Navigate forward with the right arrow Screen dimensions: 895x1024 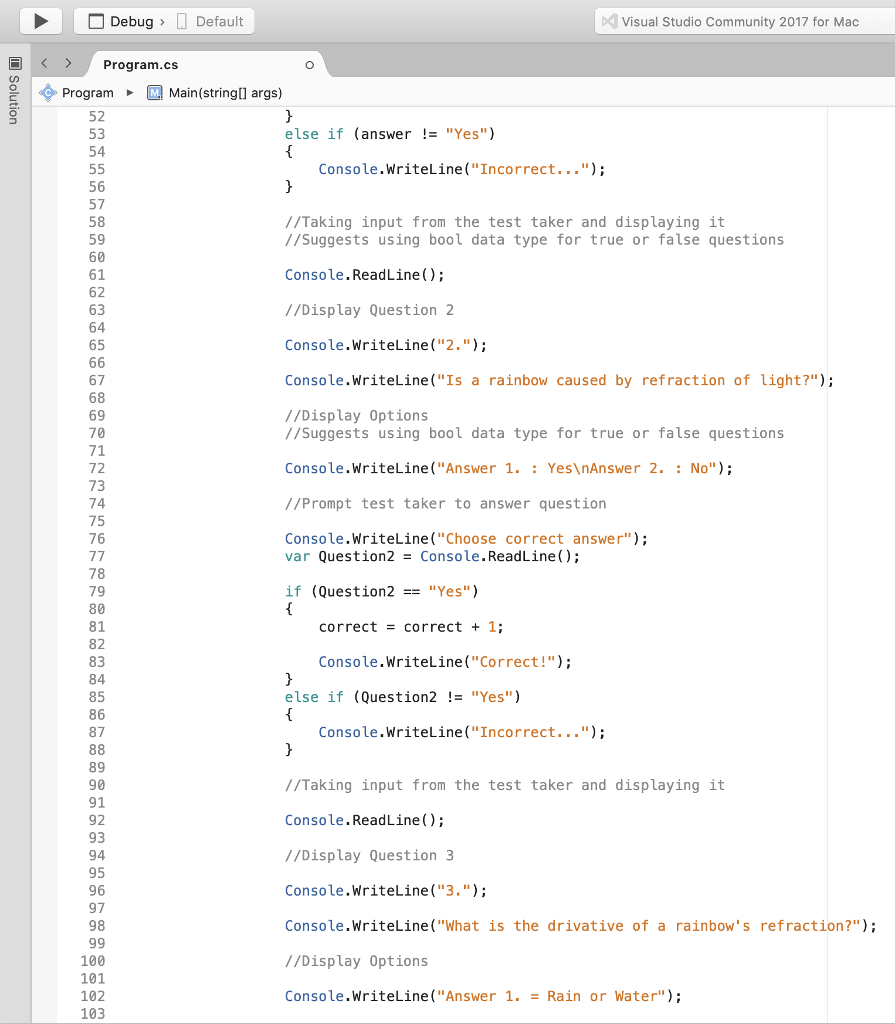(68, 63)
